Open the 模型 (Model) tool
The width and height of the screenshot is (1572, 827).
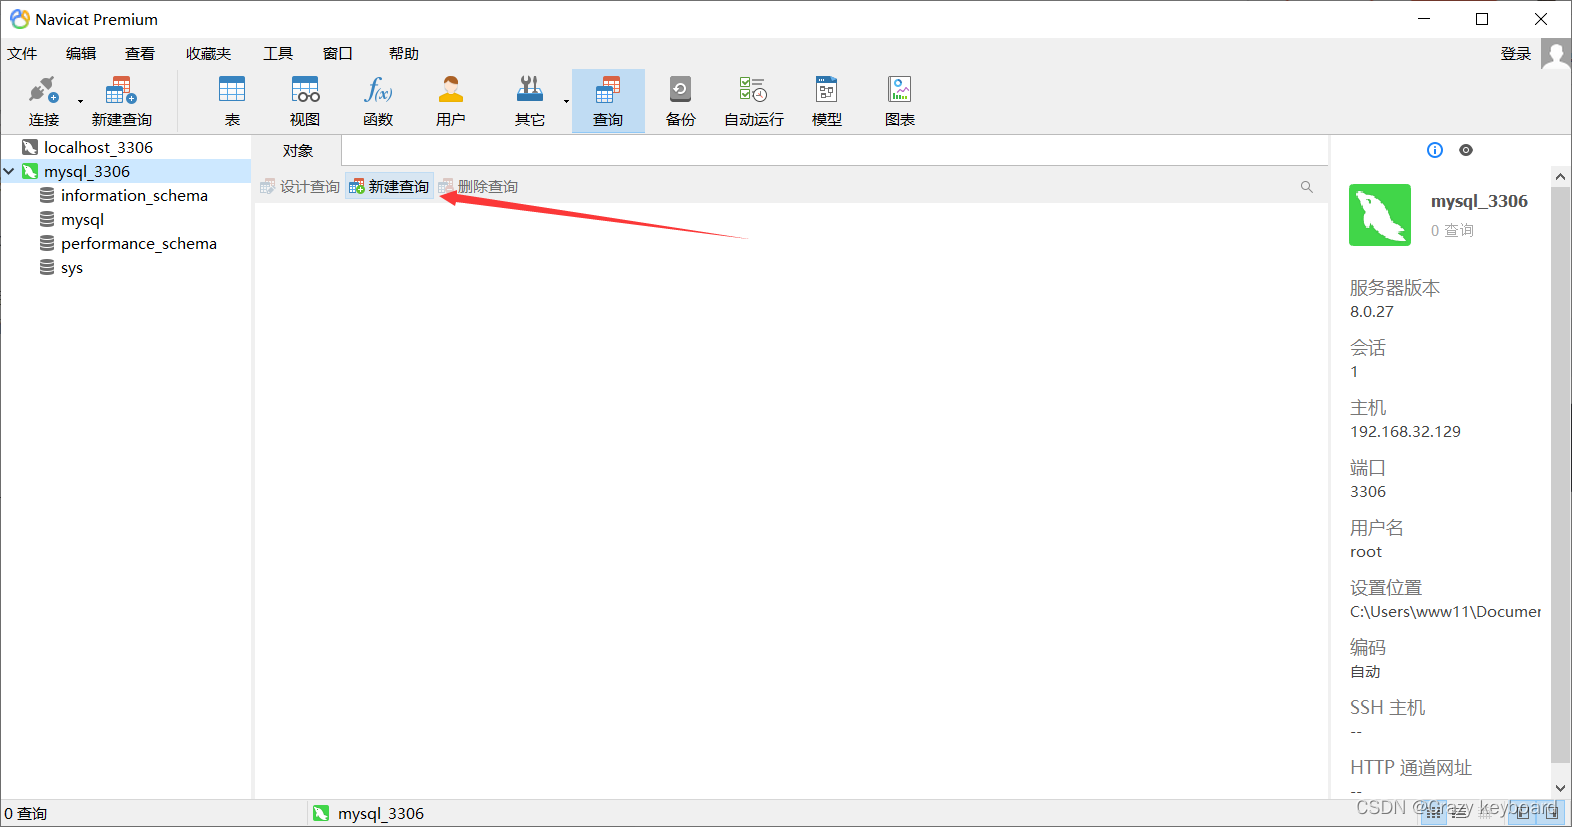pyautogui.click(x=827, y=102)
